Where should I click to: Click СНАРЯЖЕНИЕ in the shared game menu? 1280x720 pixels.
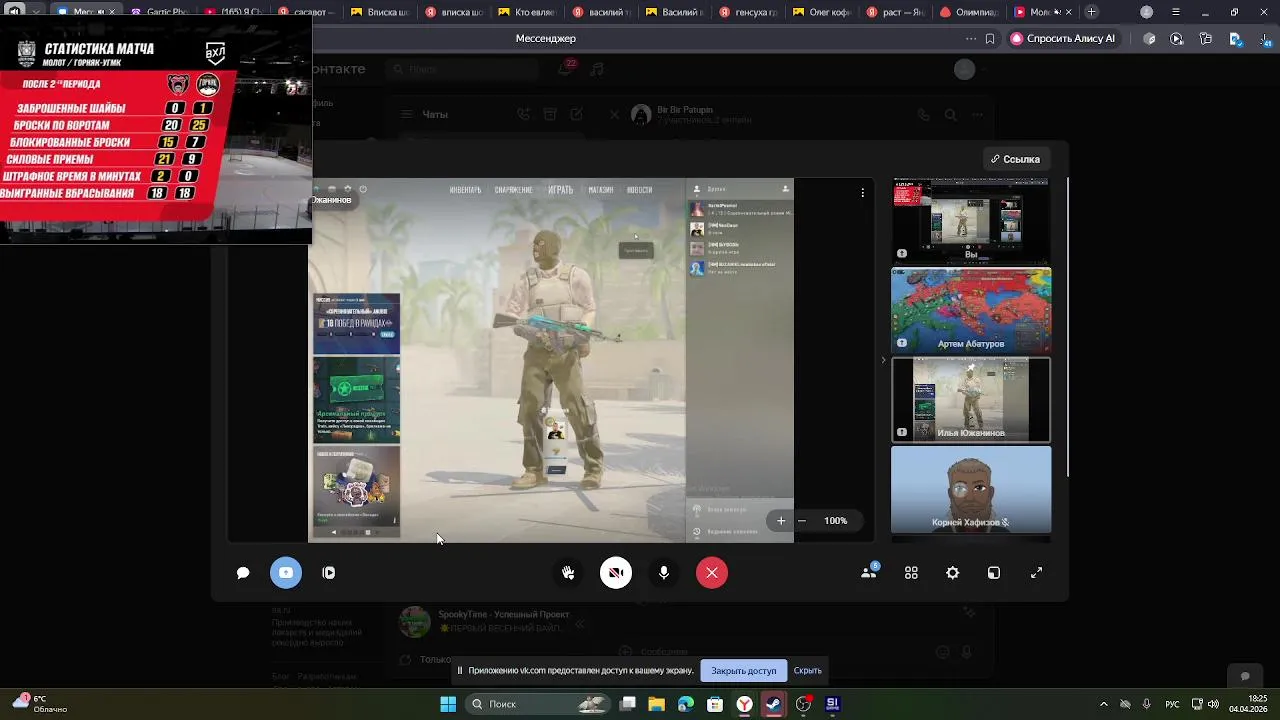513,190
